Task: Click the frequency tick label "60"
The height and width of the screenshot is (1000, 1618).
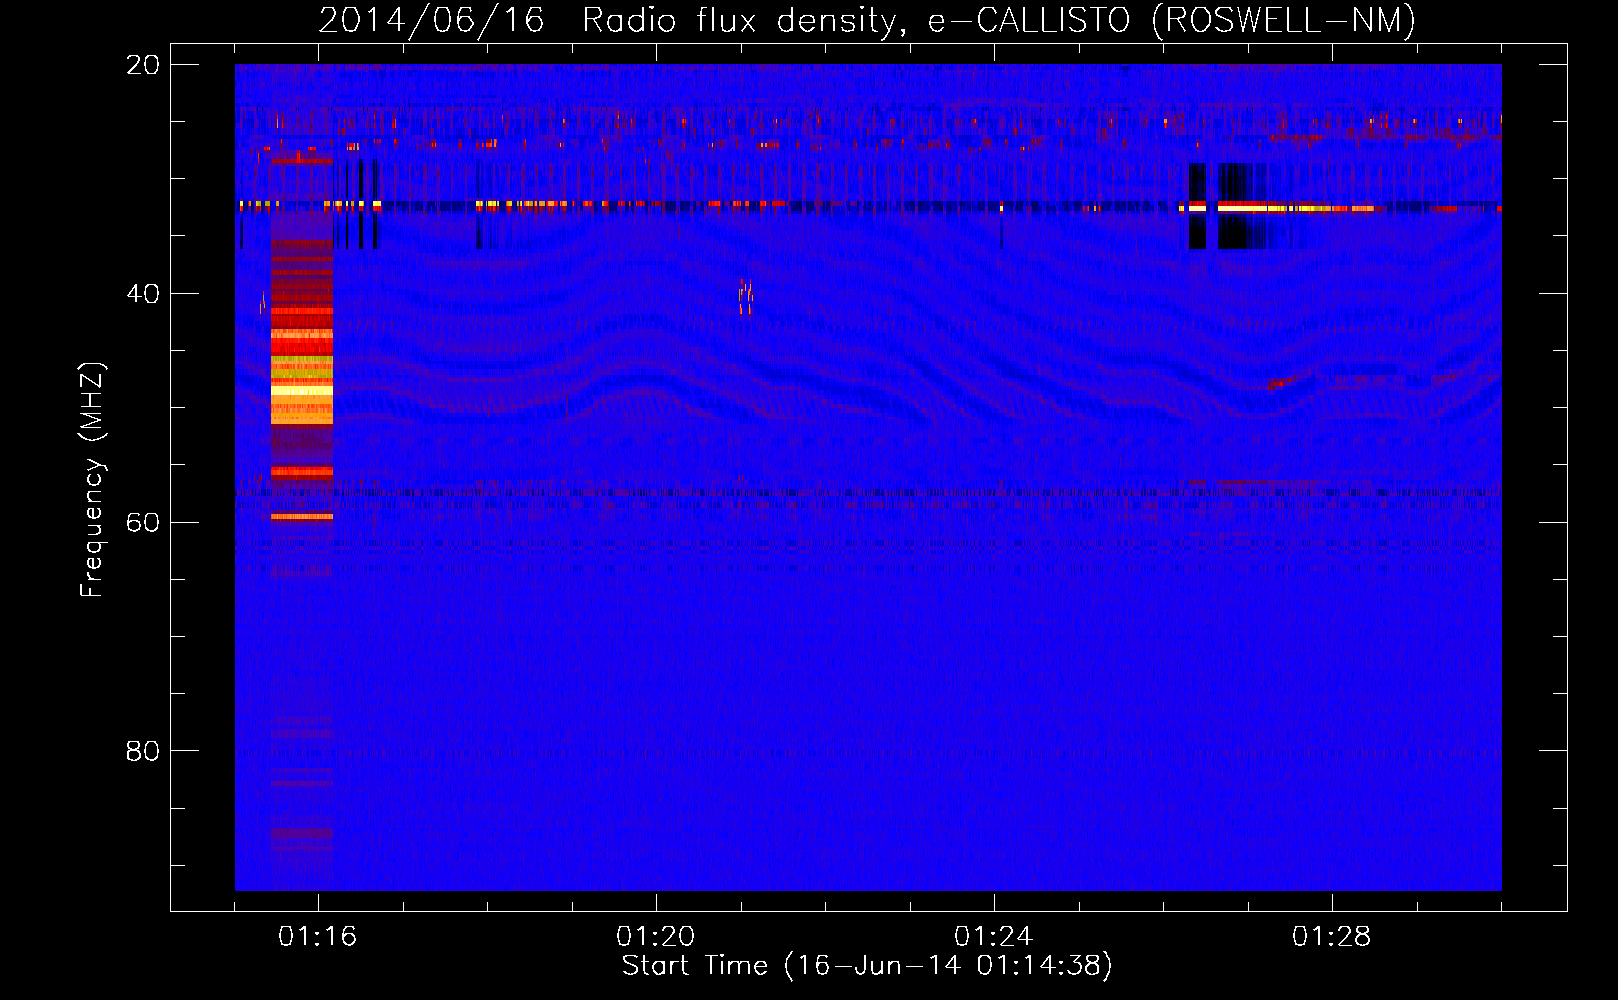Action: point(143,523)
